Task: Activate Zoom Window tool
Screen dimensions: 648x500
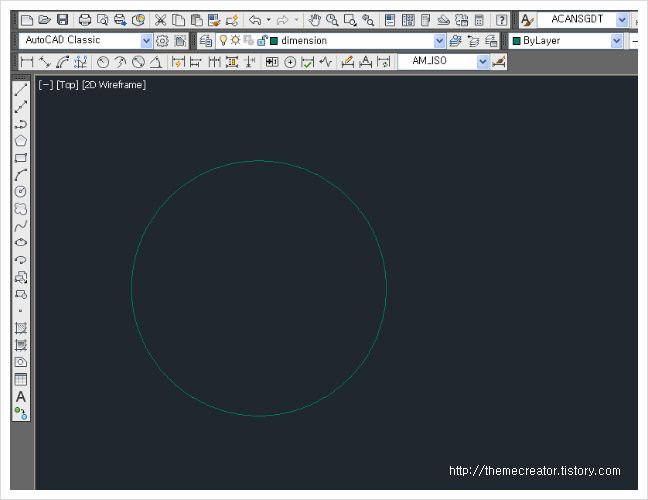Action: pyautogui.click(x=350, y=20)
